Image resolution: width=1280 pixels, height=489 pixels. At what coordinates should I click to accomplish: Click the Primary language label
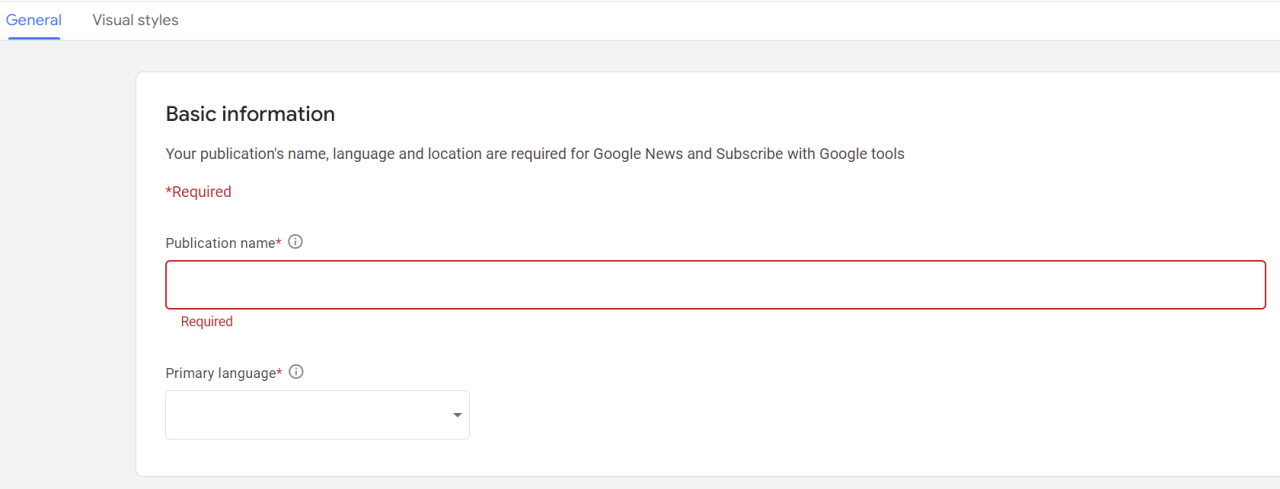point(221,373)
